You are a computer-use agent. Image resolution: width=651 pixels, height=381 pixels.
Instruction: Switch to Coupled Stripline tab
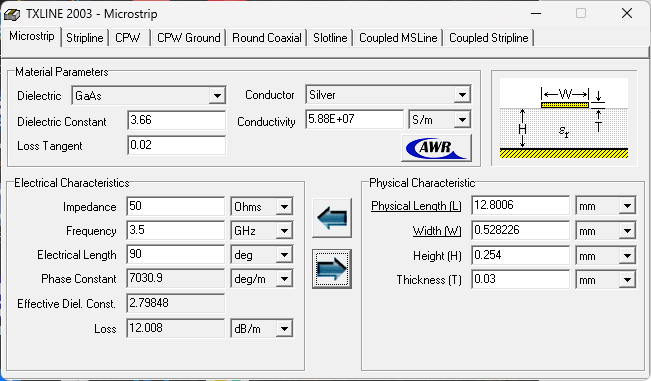[489, 38]
